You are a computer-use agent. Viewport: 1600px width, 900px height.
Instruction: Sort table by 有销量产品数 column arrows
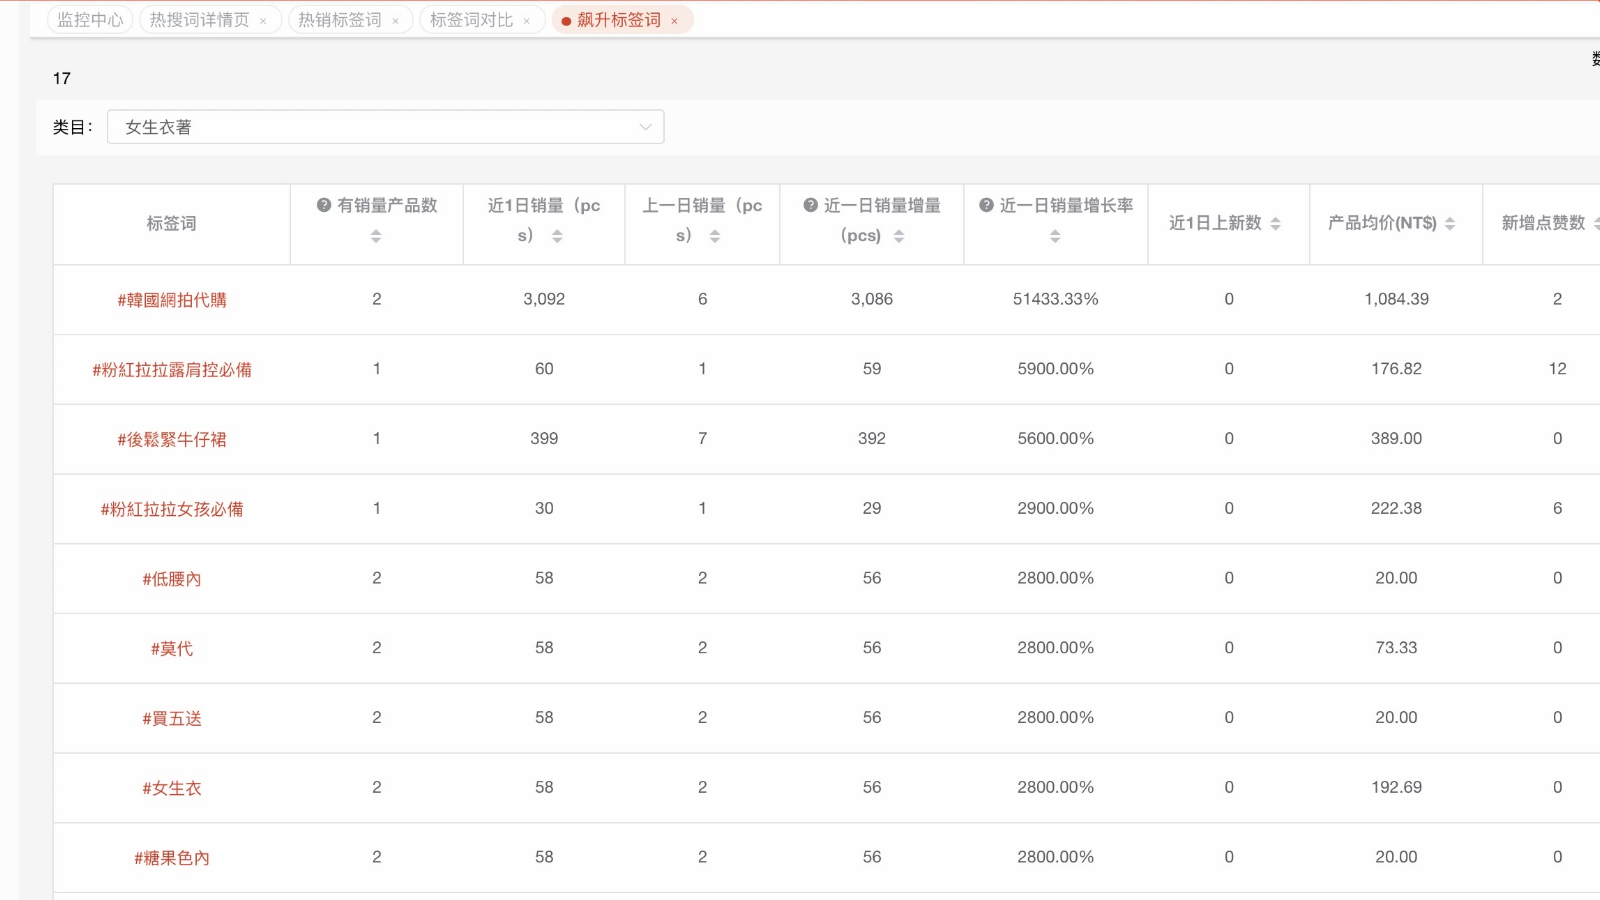tap(376, 236)
